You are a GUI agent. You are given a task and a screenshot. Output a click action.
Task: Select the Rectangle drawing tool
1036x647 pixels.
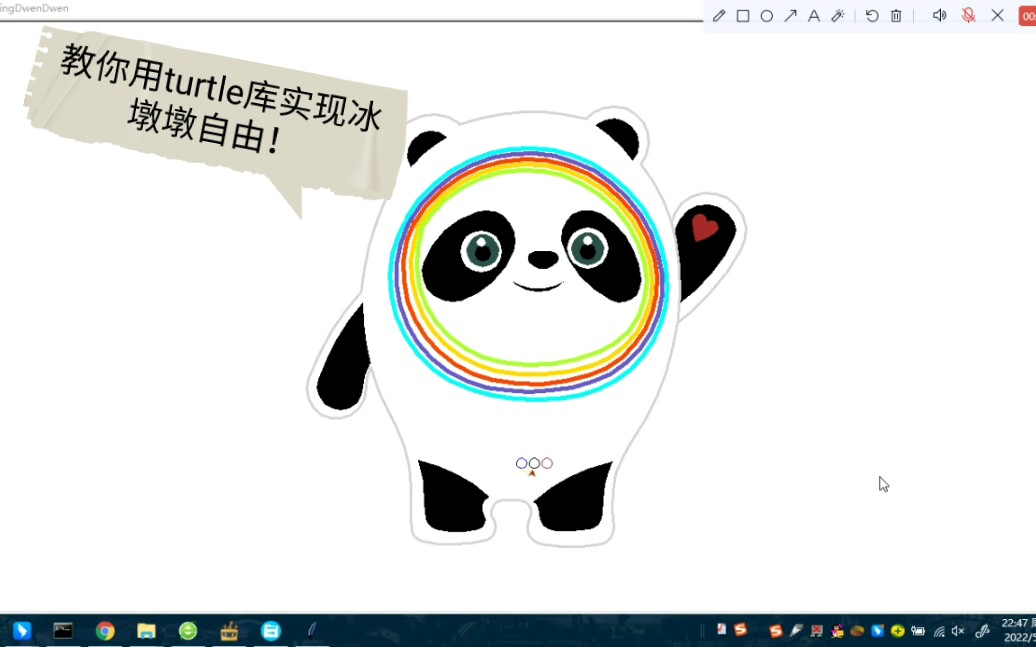tap(741, 15)
